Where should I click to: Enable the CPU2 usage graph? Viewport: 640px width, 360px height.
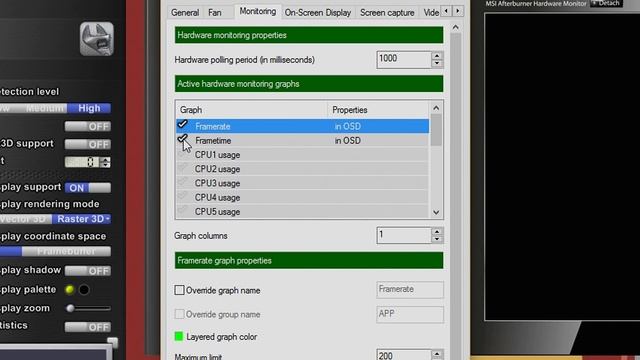click(x=182, y=168)
